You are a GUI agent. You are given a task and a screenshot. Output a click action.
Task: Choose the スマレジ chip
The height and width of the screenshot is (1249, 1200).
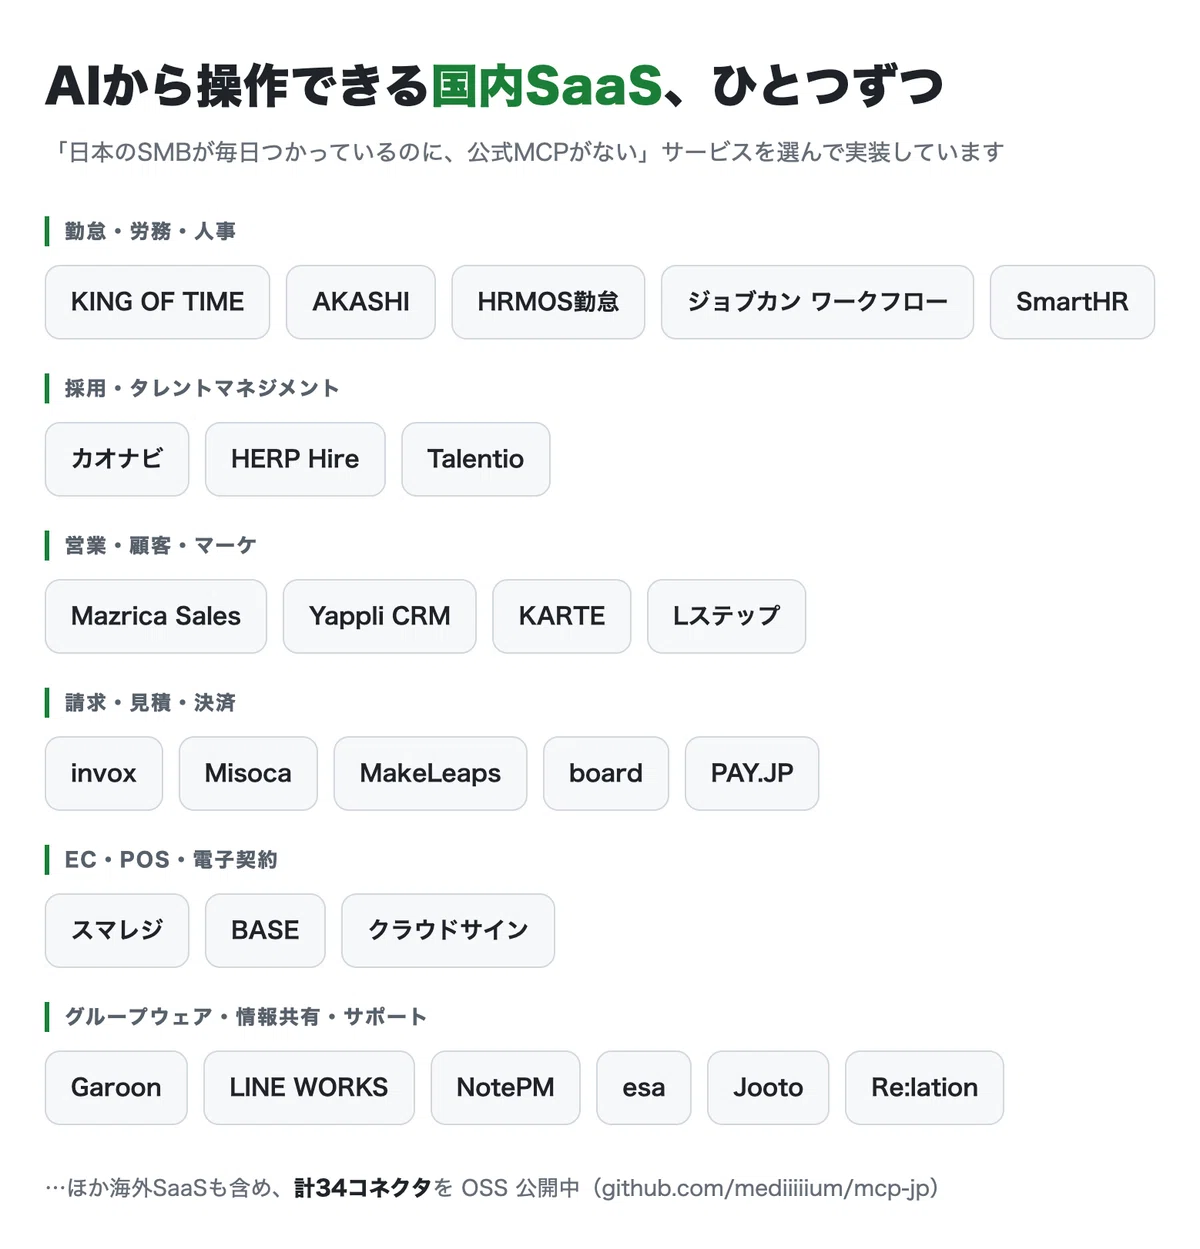(117, 930)
